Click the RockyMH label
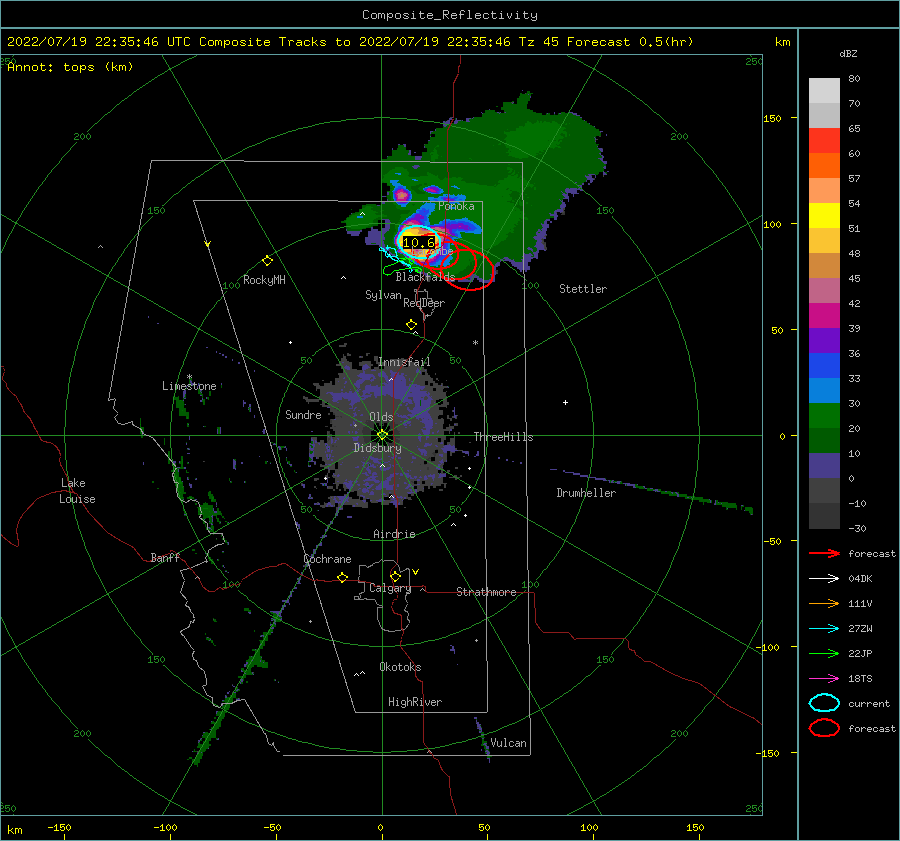This screenshot has width=900, height=841. pos(264,280)
